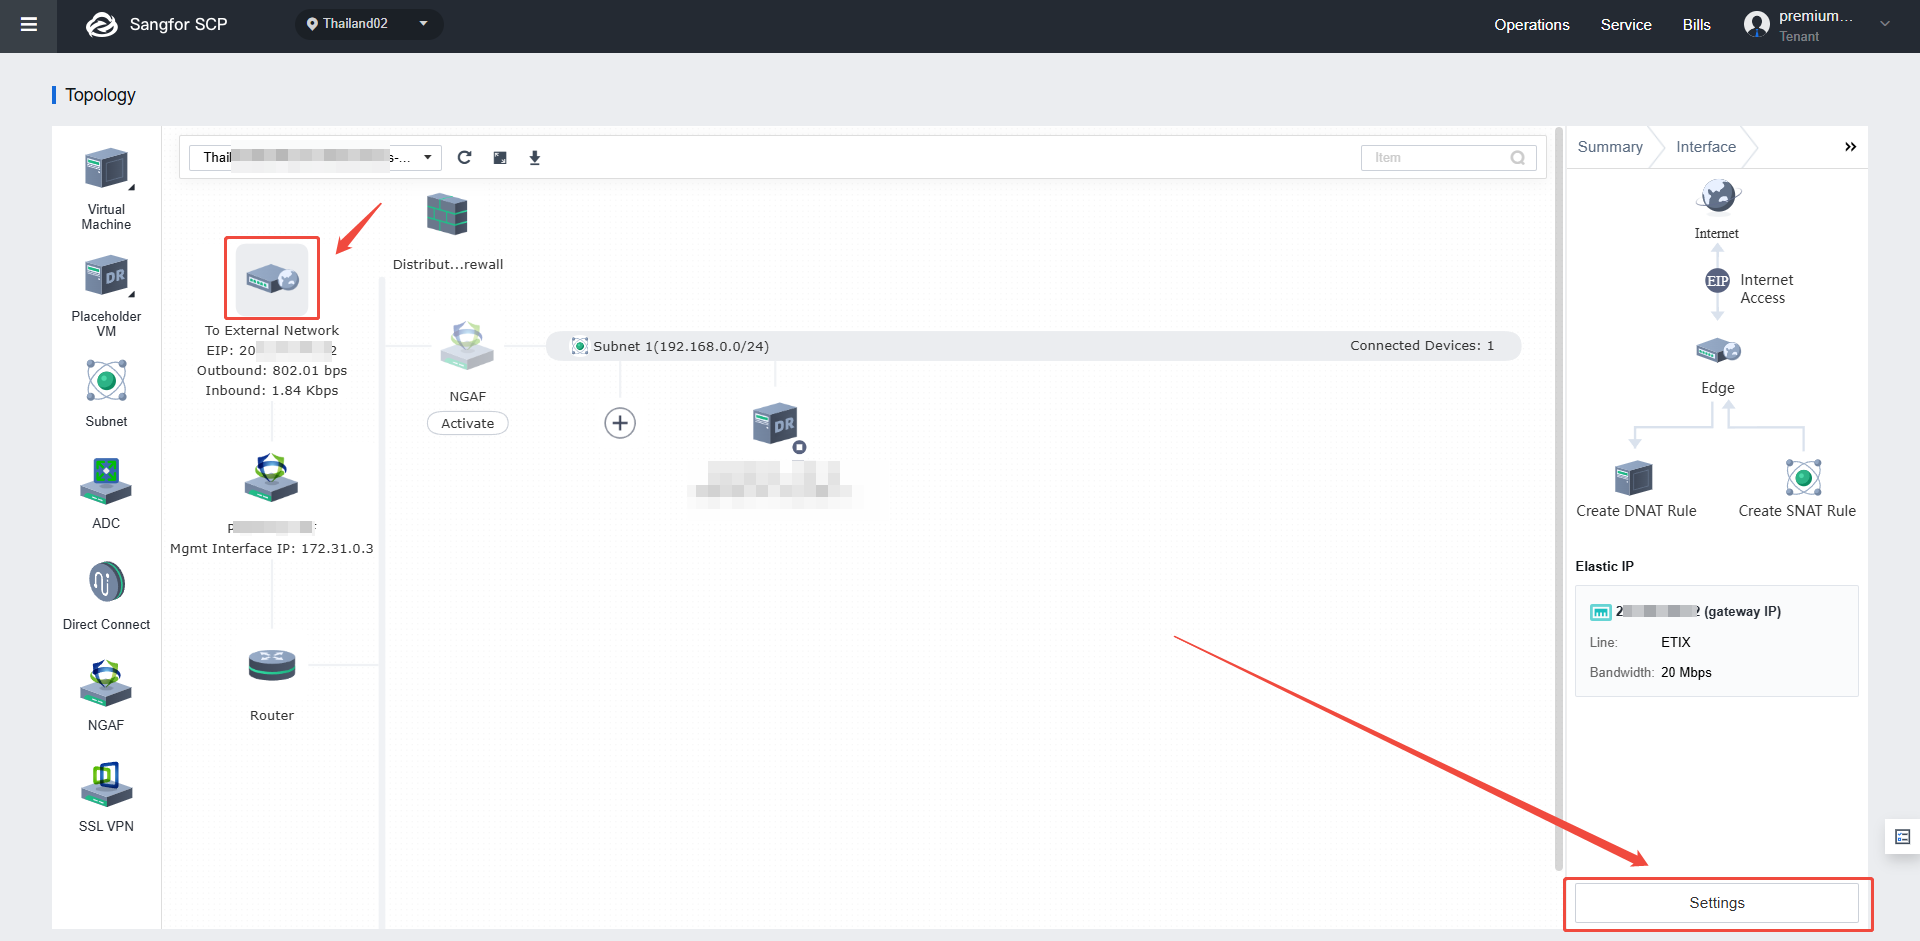Open the Thailand02 region dropdown
Image resolution: width=1920 pixels, height=941 pixels.
pyautogui.click(x=368, y=24)
